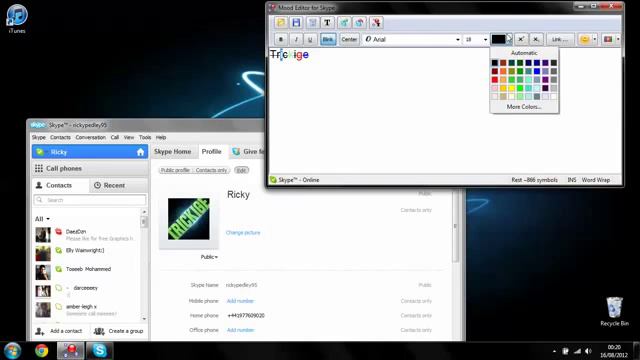
Task: Open the Arial font dropdown
Action: (x=458, y=40)
